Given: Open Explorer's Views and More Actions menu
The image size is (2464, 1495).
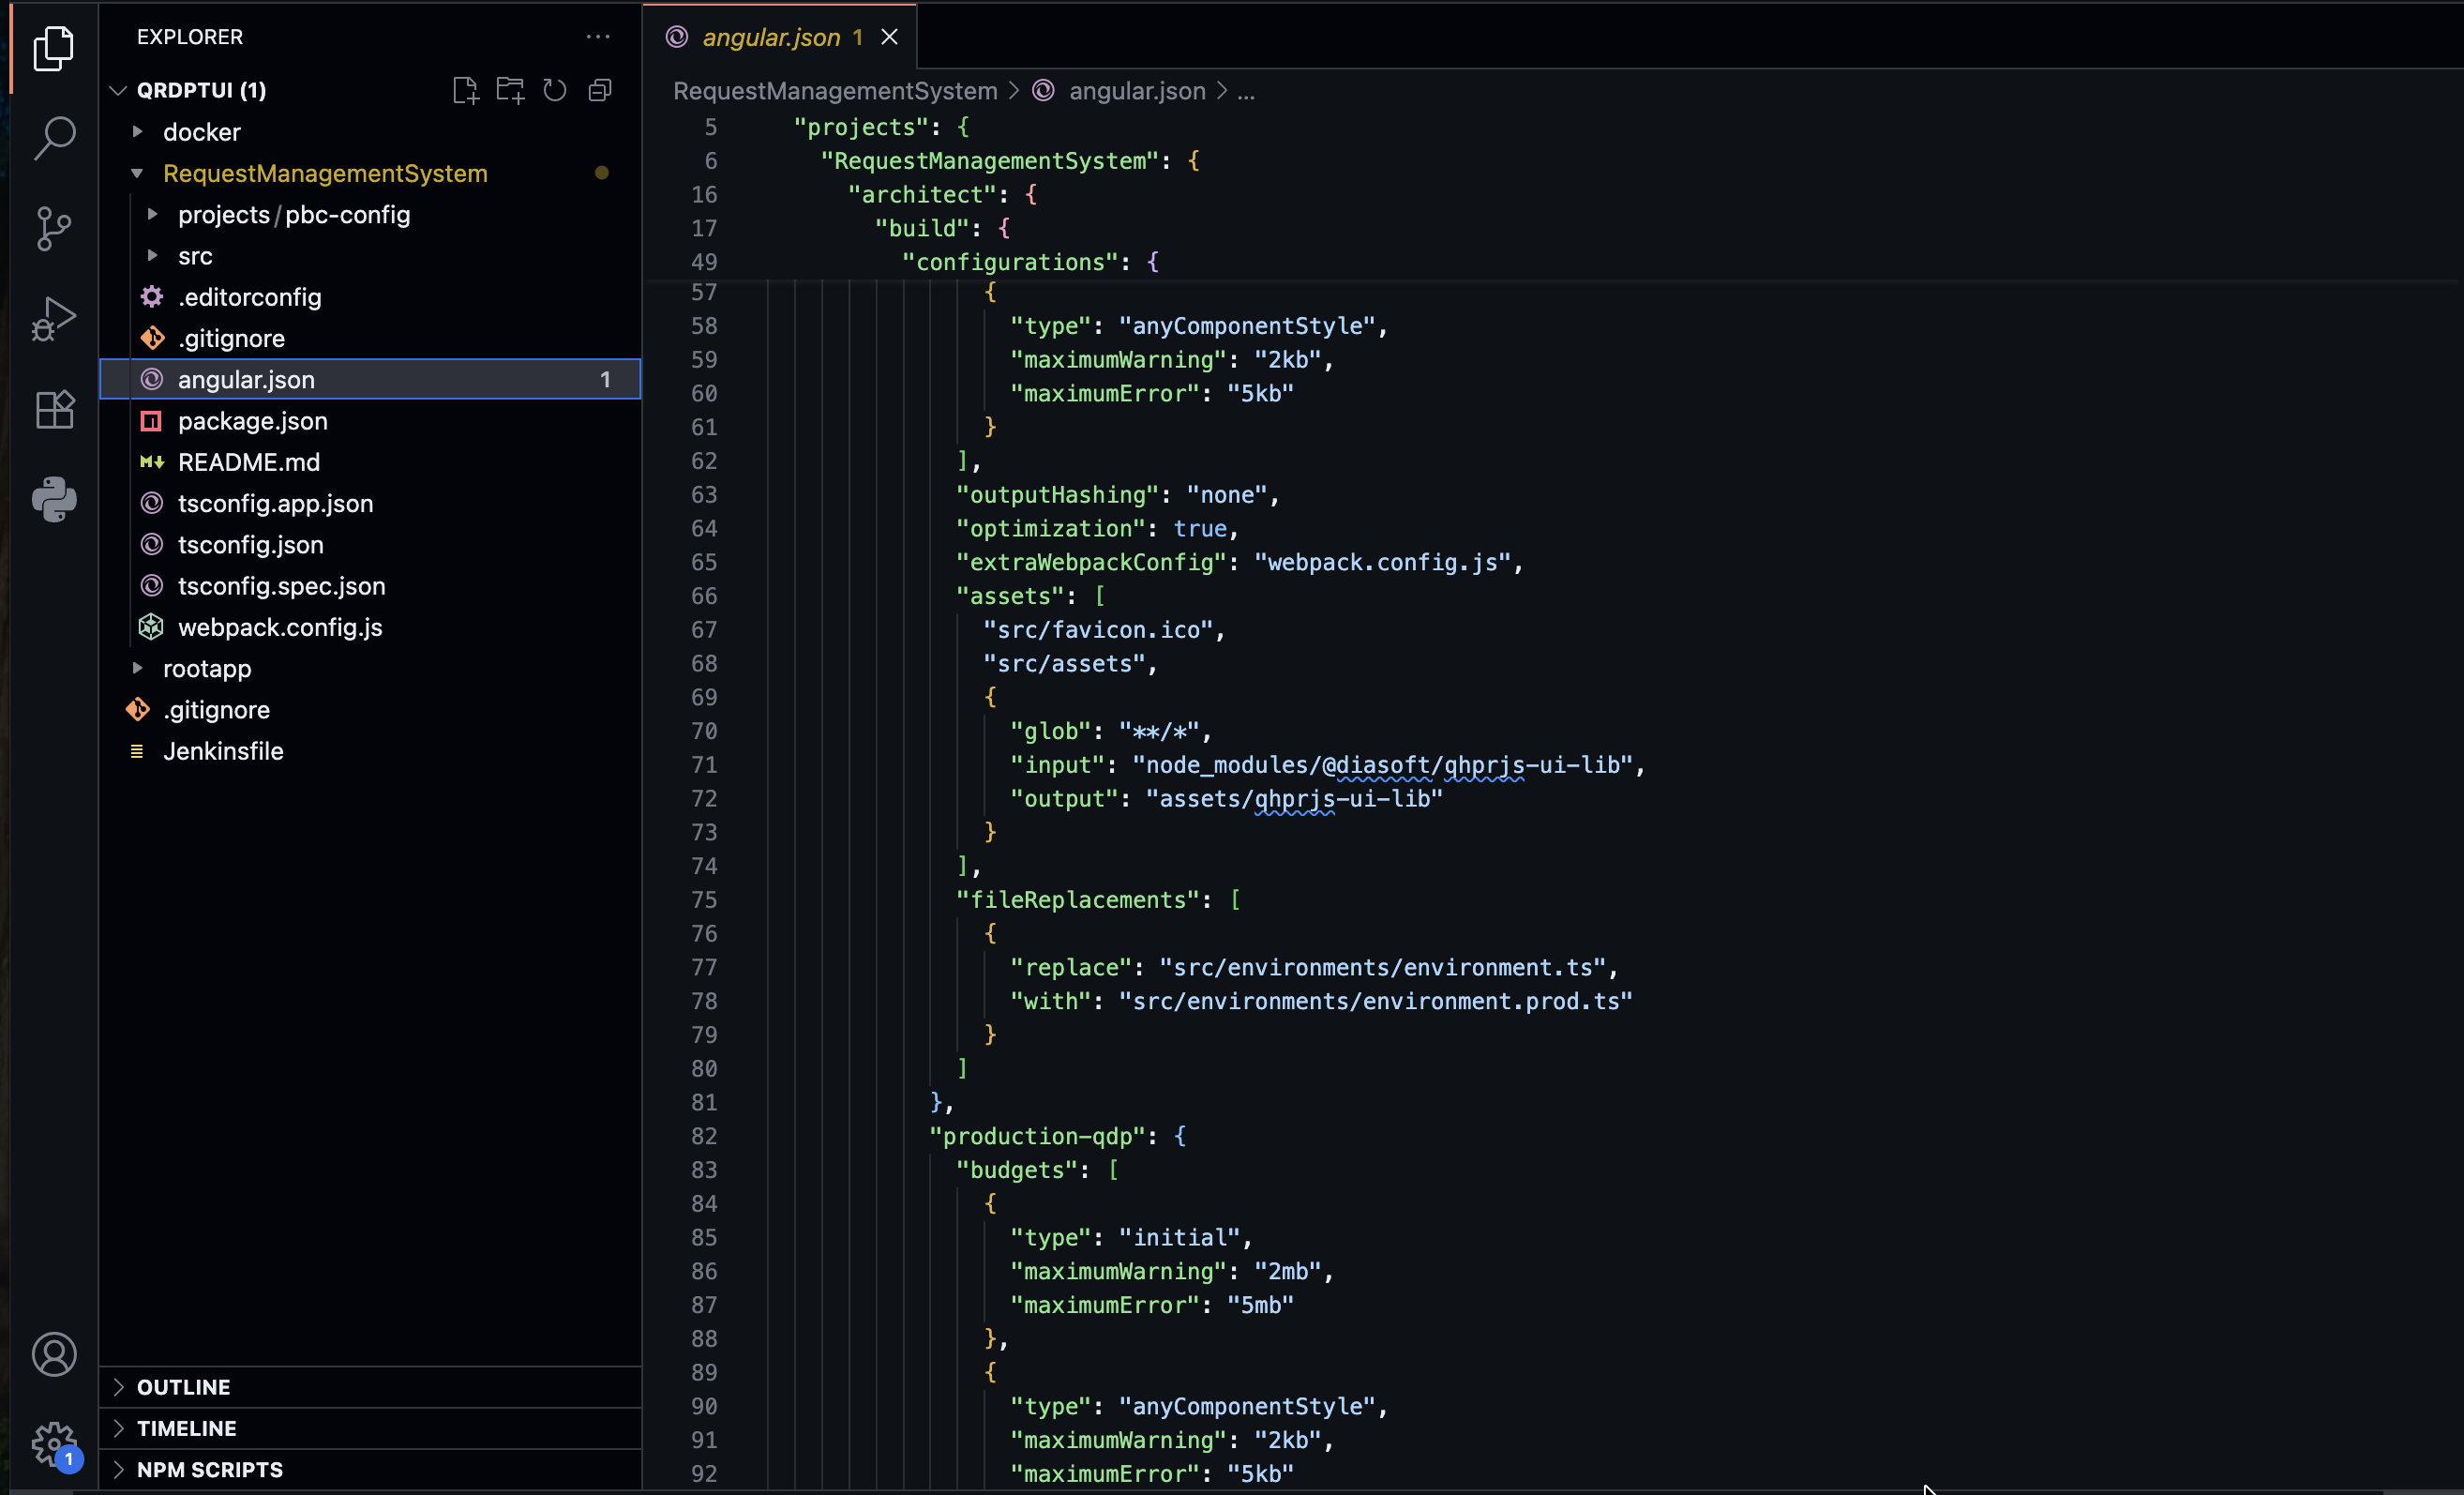Looking at the screenshot, I should (598, 37).
